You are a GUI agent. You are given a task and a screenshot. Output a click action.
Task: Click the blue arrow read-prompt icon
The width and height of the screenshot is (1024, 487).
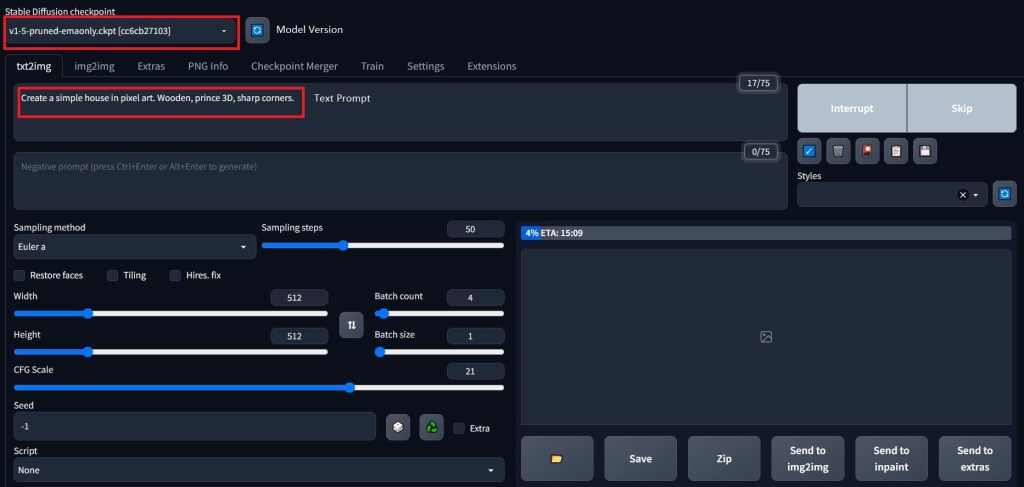809,151
